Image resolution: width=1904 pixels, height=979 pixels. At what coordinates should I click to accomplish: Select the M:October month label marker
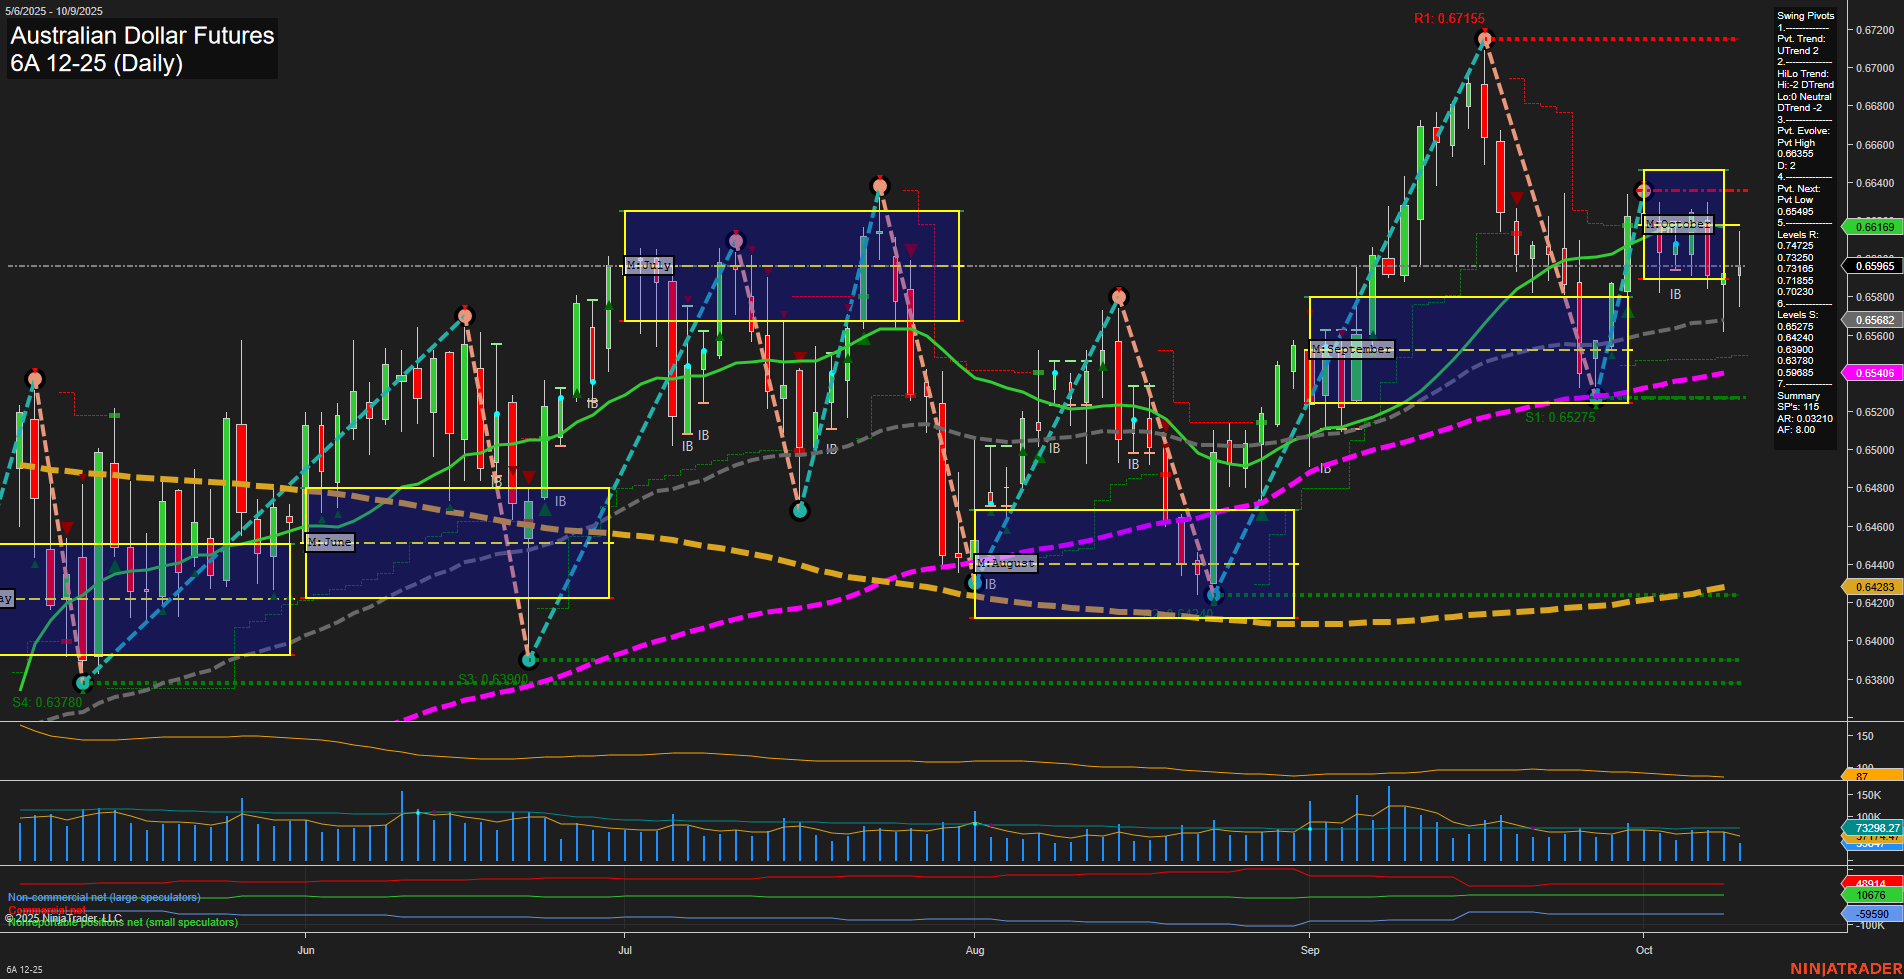(1677, 225)
